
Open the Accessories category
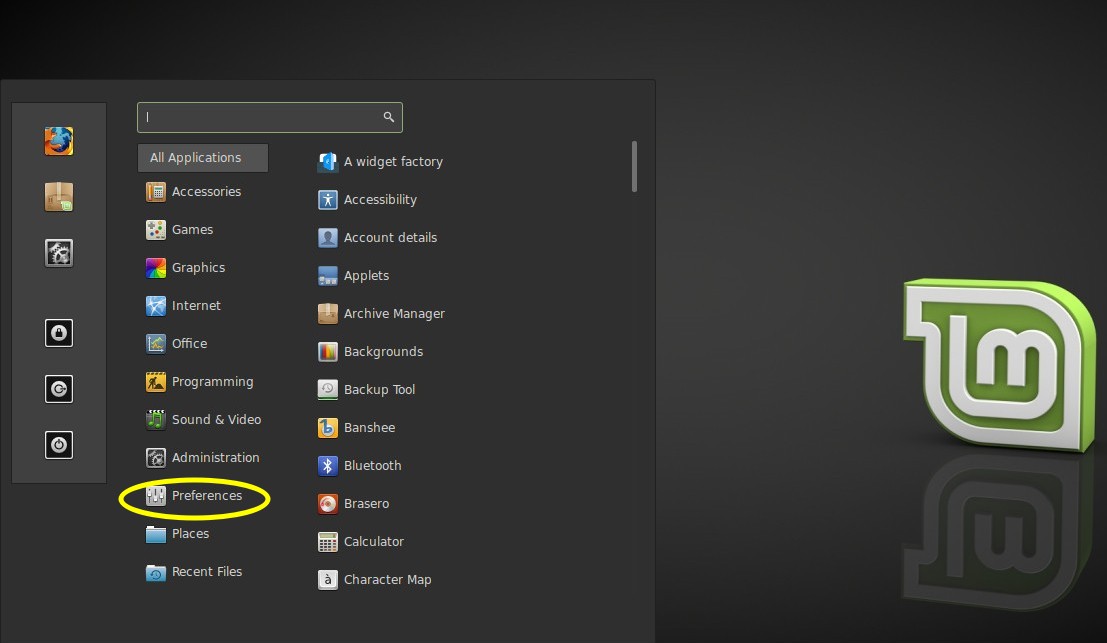[x=193, y=191]
